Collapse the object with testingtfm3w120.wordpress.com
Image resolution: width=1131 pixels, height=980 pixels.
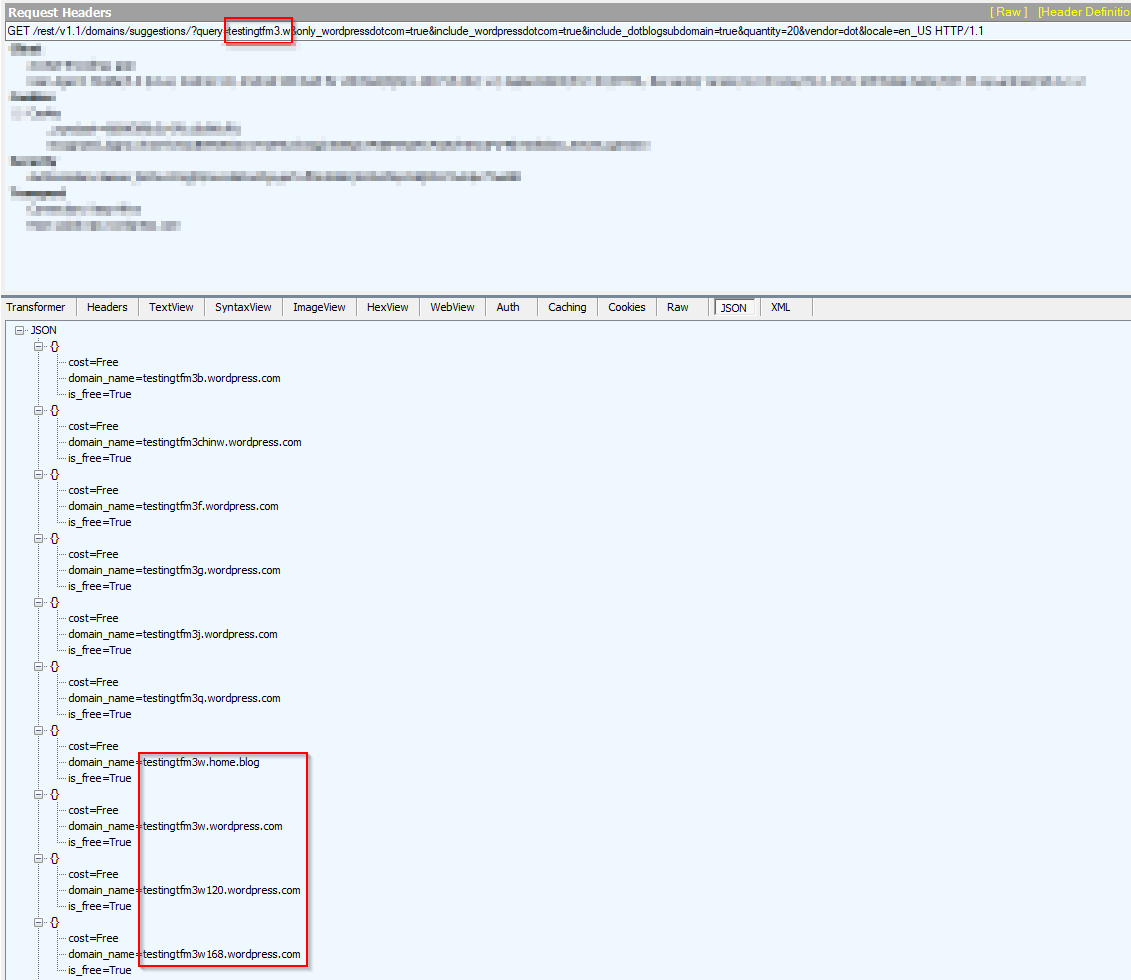39,858
